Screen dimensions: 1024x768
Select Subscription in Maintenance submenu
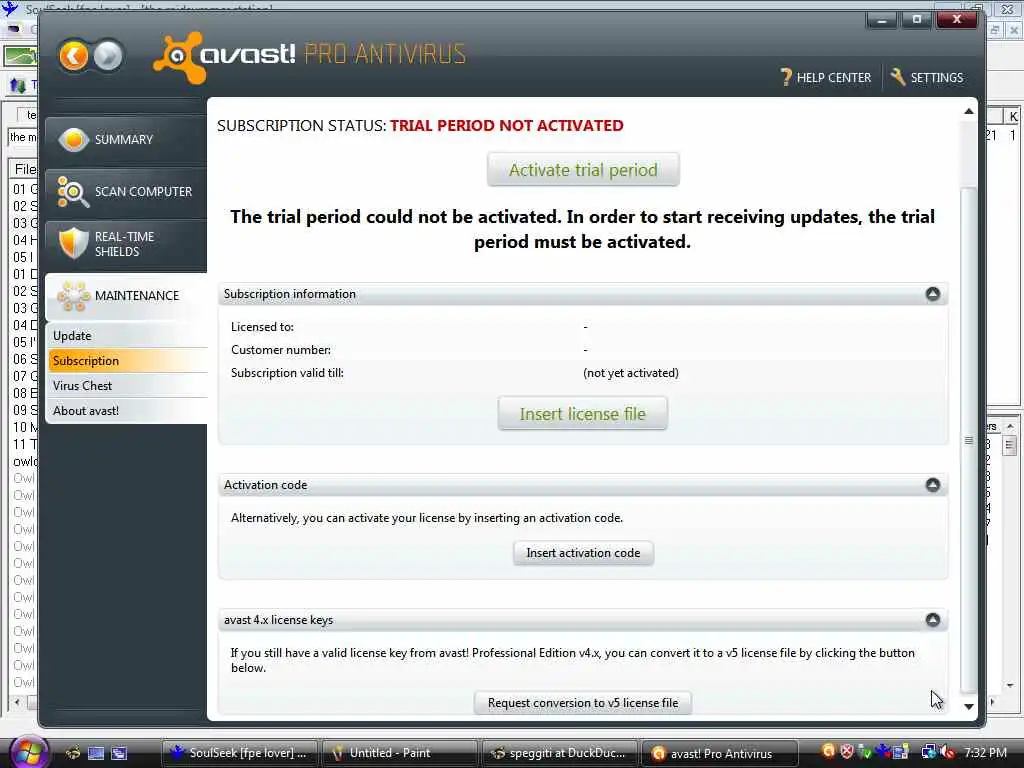tap(127, 360)
